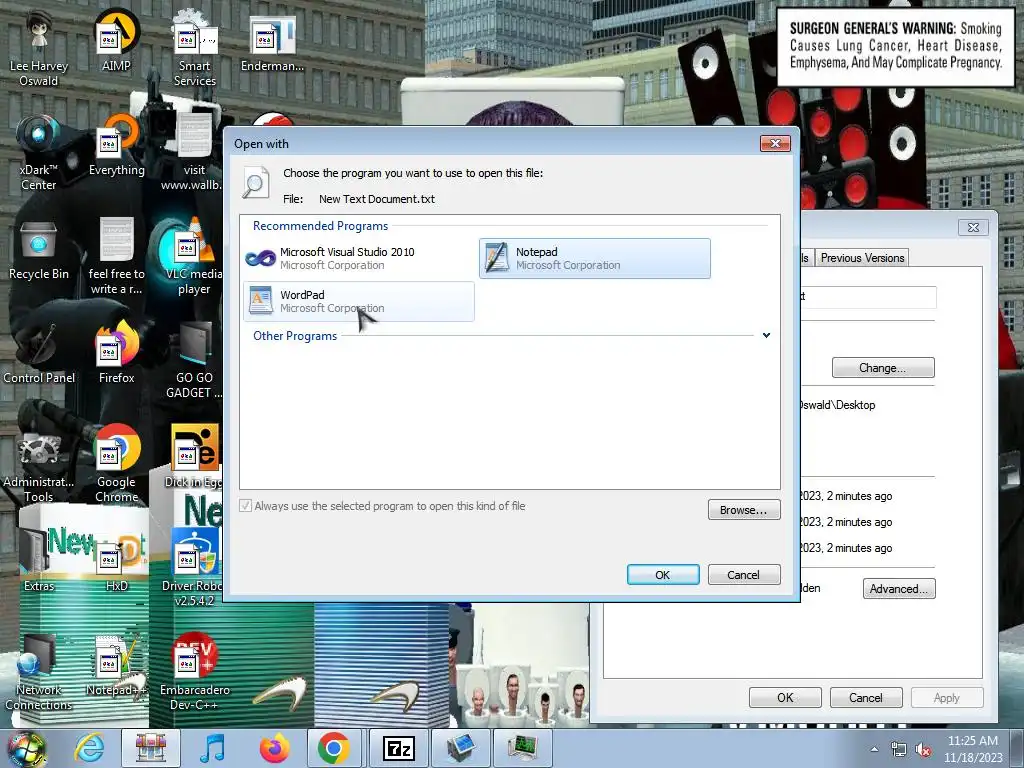The image size is (1024, 768).
Task: Select WordPad as the program
Action: point(359,301)
